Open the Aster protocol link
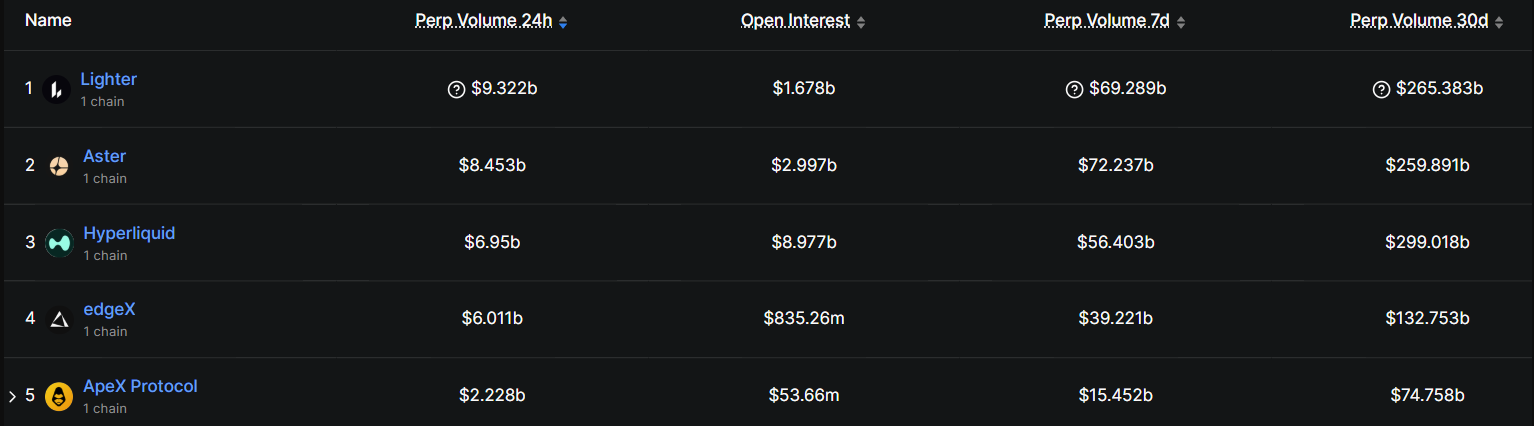The height and width of the screenshot is (426, 1534). click(x=104, y=156)
